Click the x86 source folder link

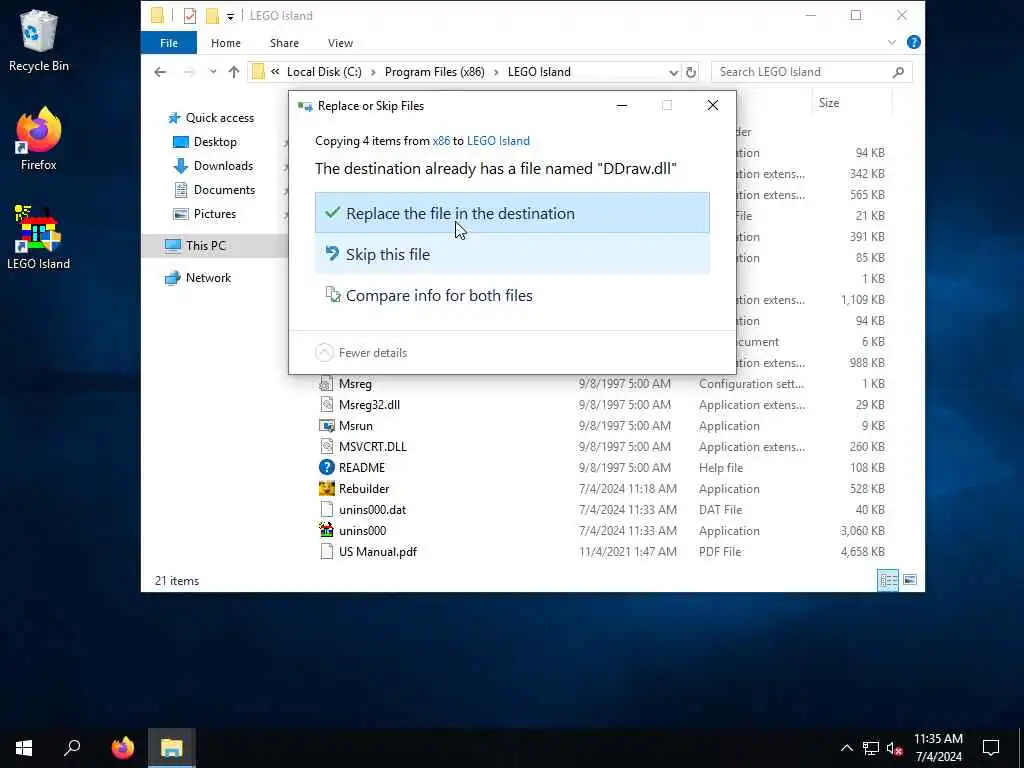(x=441, y=141)
